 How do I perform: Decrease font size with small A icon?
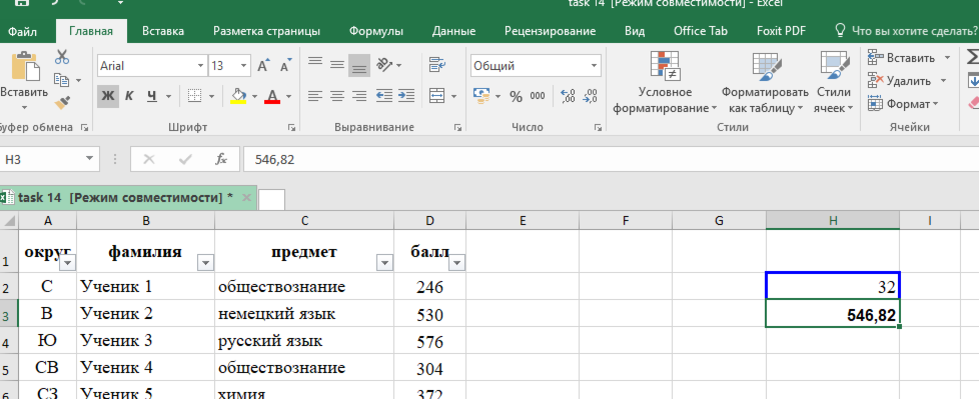pyautogui.click(x=285, y=66)
